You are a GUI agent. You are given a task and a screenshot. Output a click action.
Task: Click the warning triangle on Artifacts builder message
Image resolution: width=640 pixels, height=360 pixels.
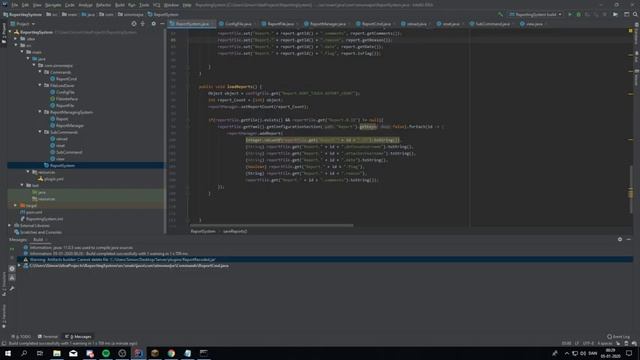26,260
